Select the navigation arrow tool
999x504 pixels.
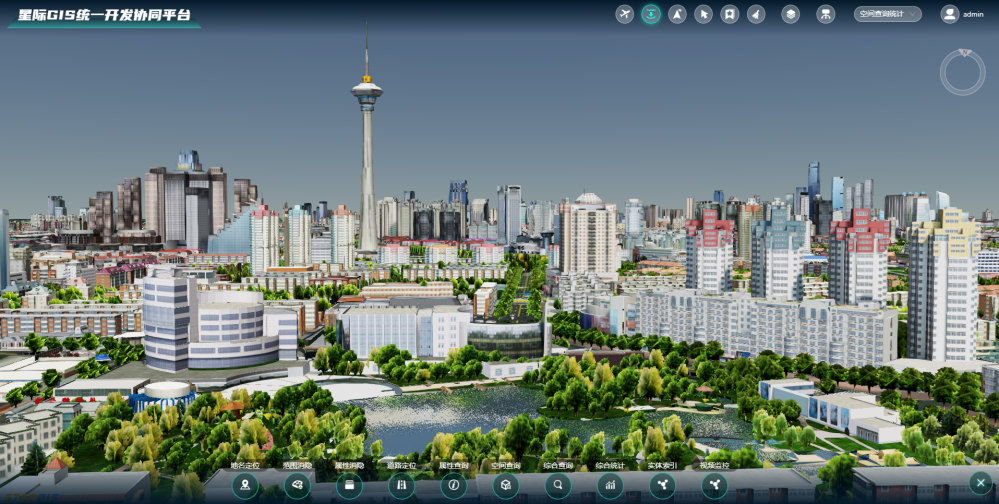coord(677,14)
